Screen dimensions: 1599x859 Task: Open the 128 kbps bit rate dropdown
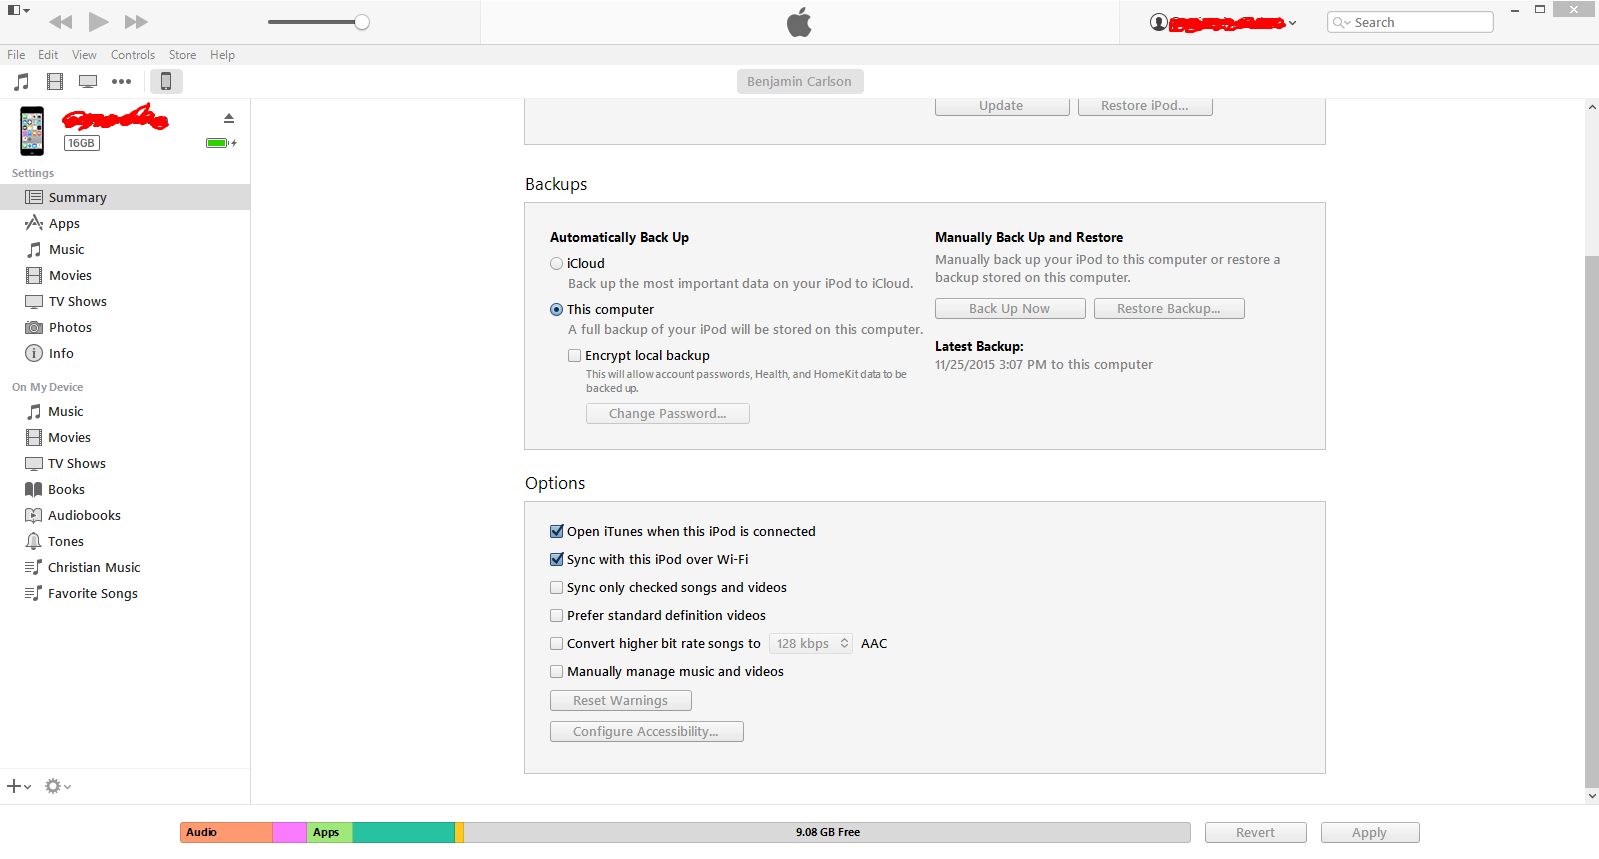pos(811,643)
